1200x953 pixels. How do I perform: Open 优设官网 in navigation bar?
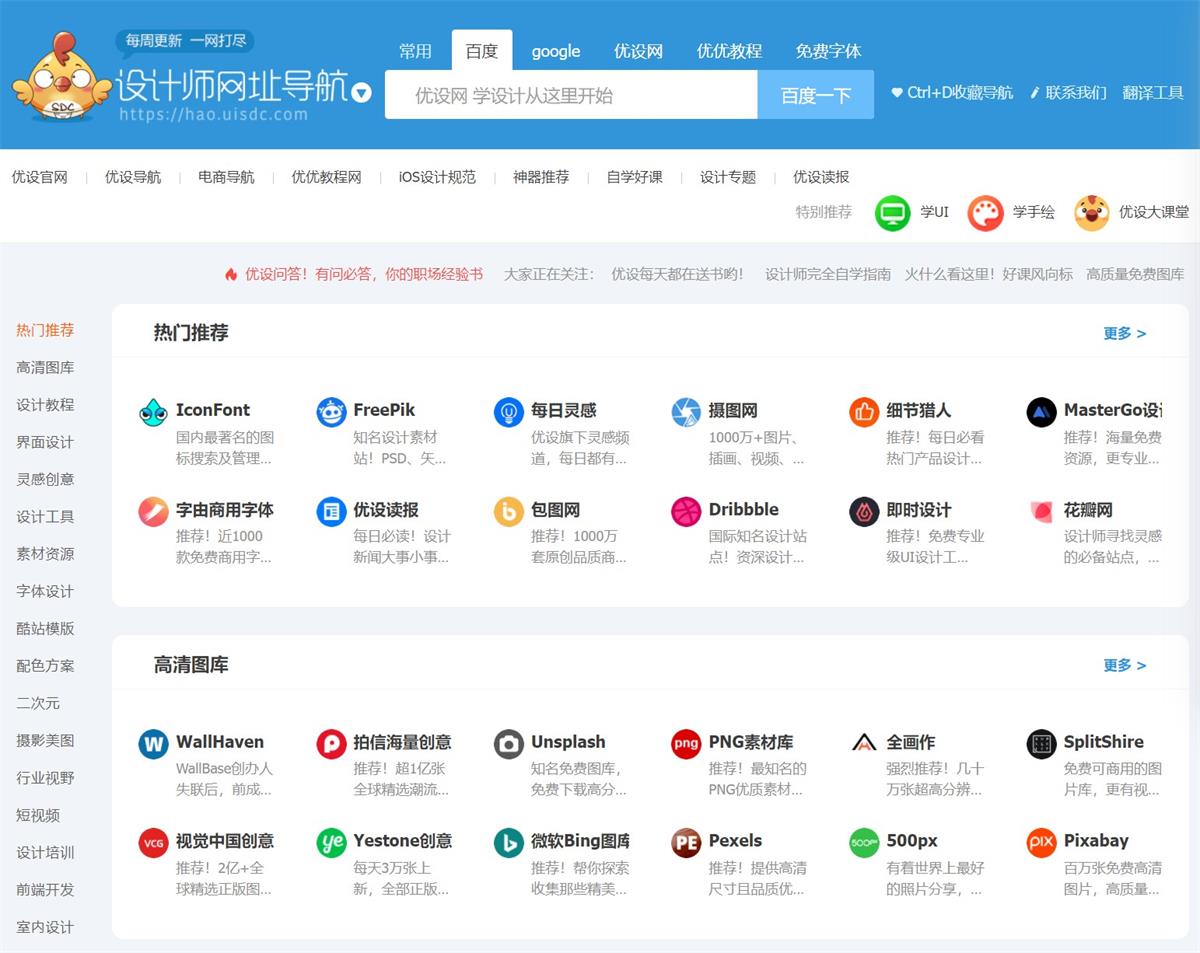tap(40, 177)
